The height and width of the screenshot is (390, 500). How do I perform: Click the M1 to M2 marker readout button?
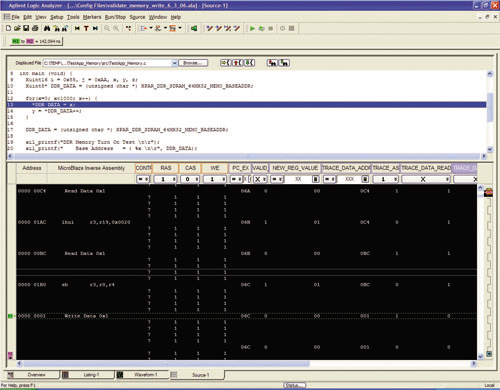coord(36,41)
